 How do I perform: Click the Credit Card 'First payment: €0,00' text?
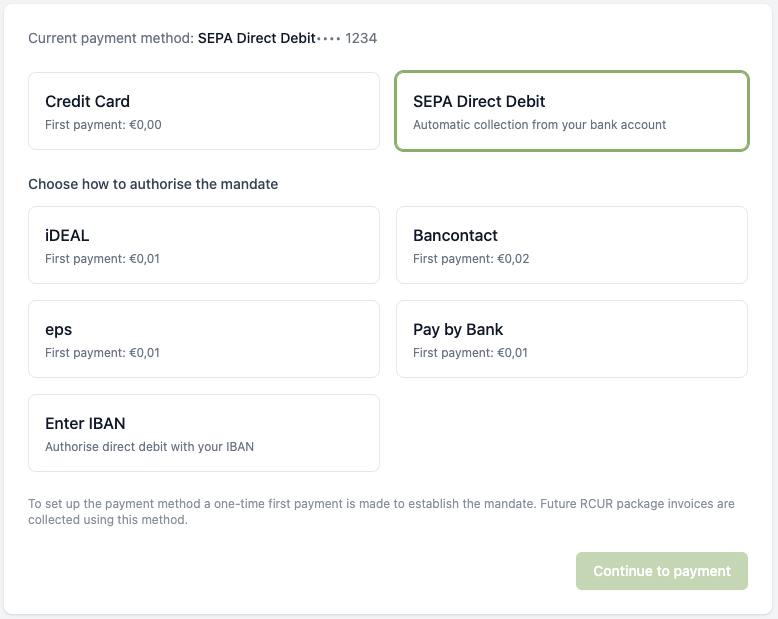coord(103,124)
